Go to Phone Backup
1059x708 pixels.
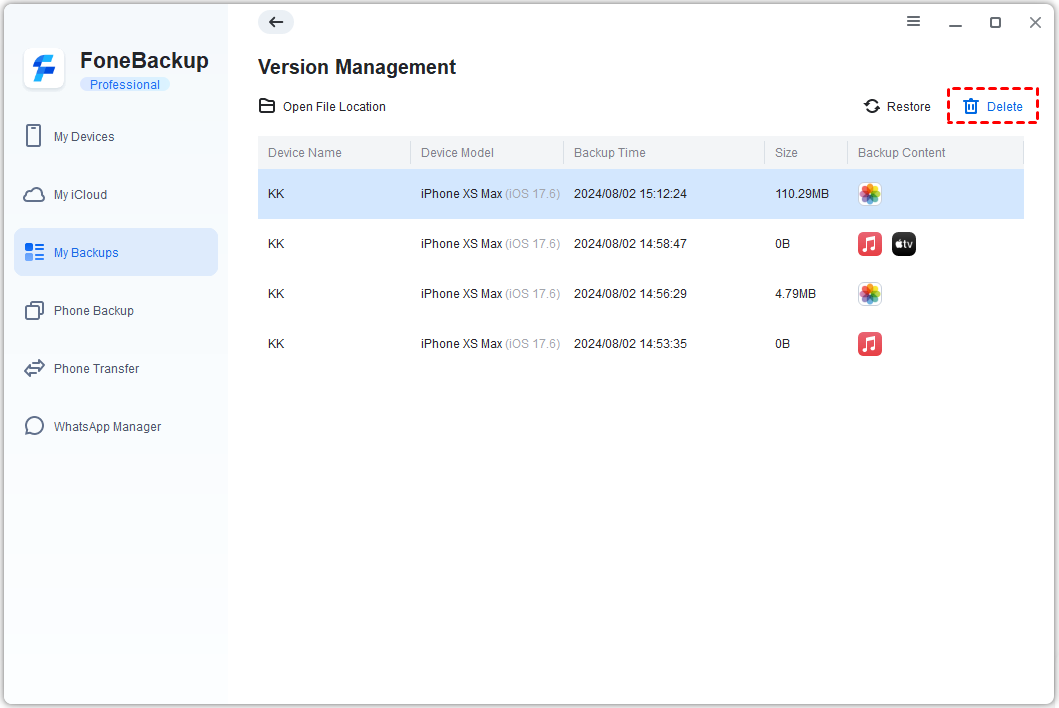pyautogui.click(x=115, y=311)
